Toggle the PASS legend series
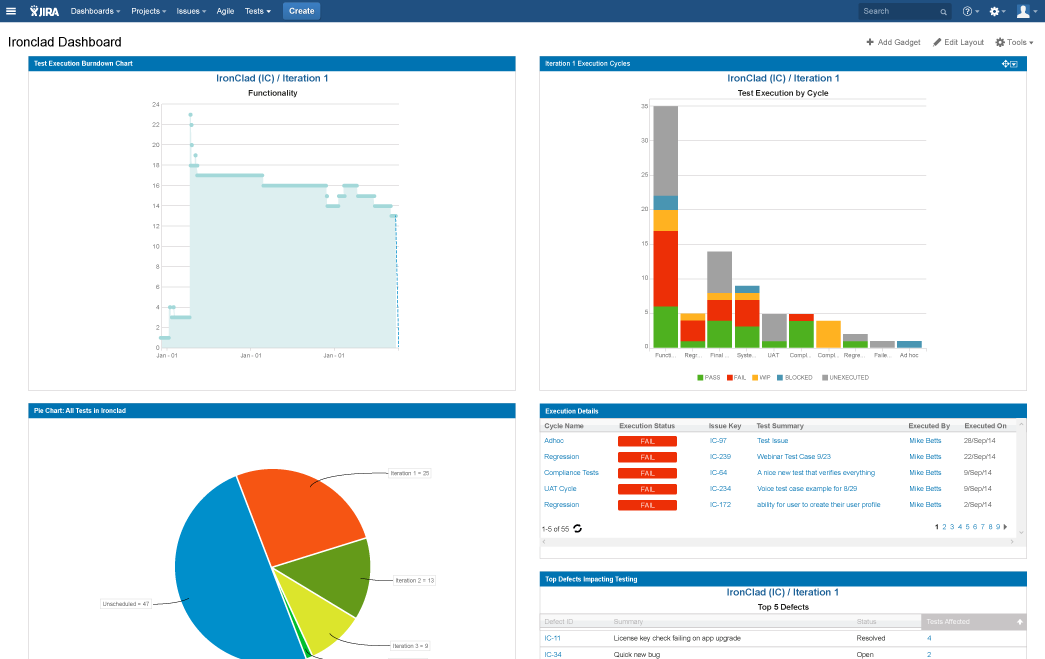 [708, 378]
